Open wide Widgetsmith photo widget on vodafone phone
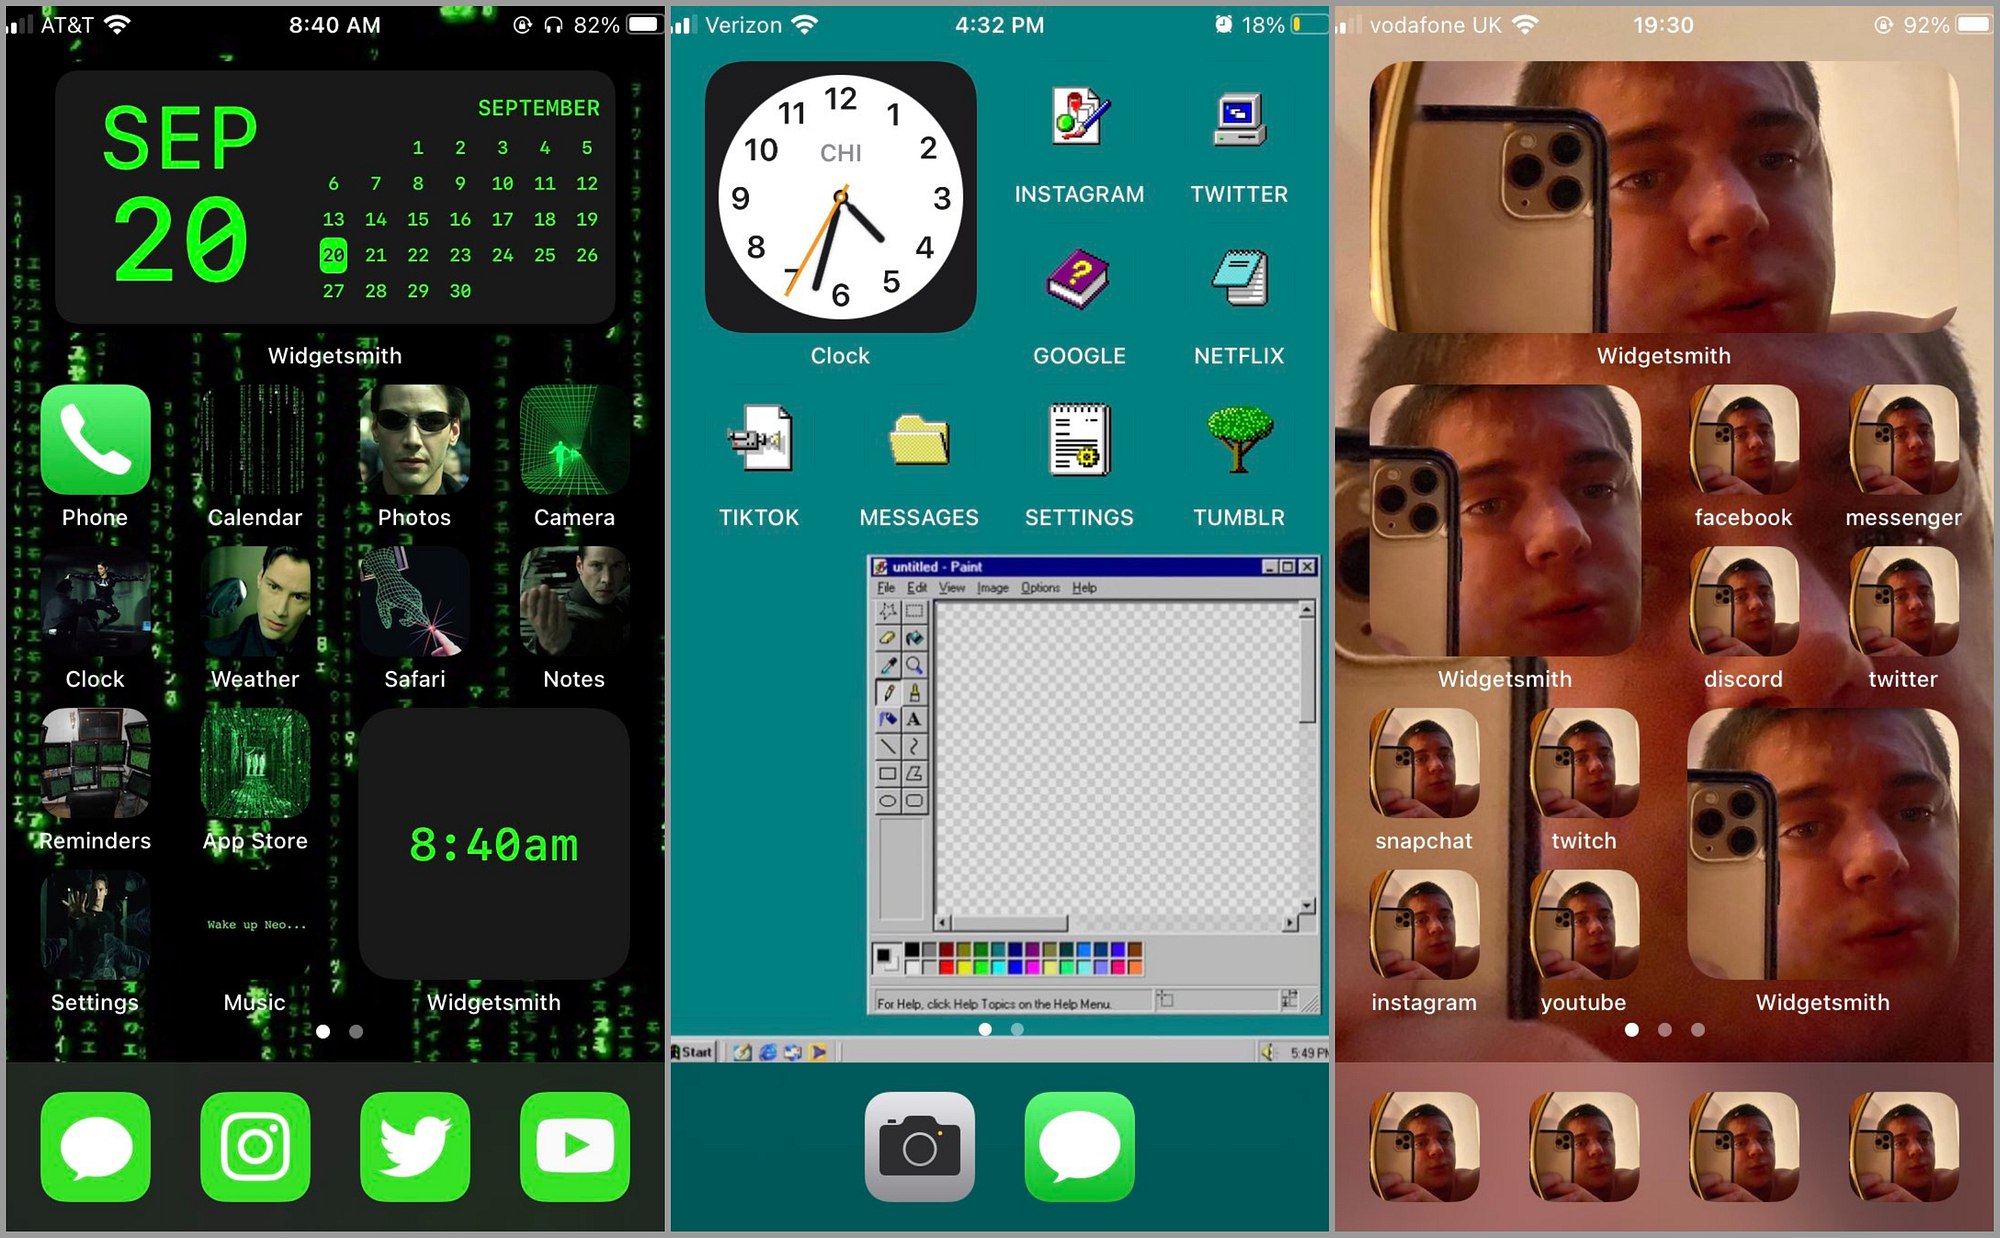This screenshot has height=1238, width=2000. coord(1664,197)
